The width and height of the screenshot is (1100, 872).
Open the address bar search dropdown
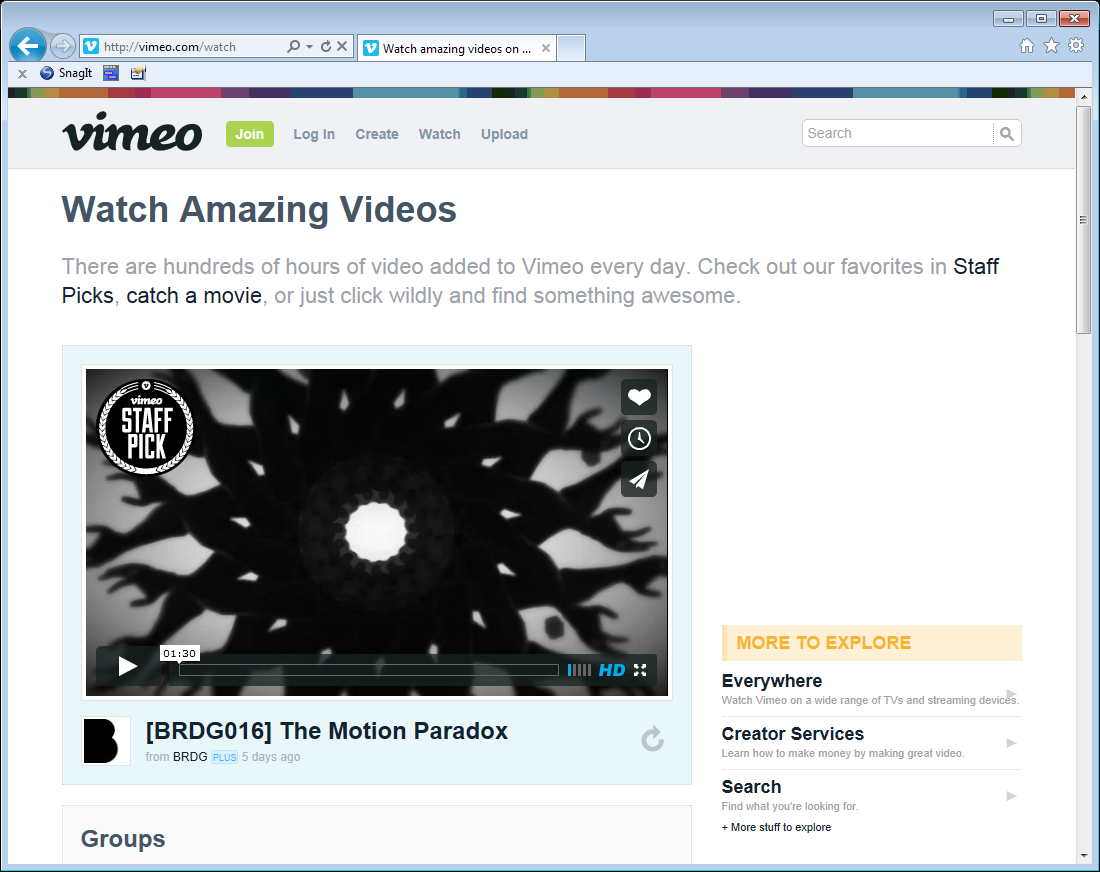(x=296, y=46)
